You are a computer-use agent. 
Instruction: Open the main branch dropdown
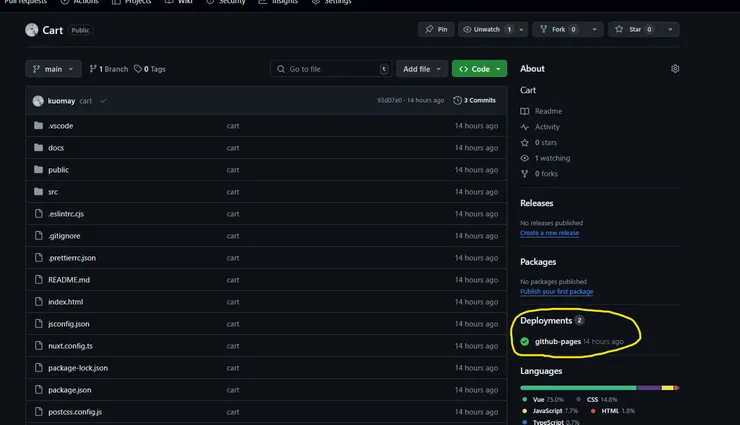pos(53,69)
